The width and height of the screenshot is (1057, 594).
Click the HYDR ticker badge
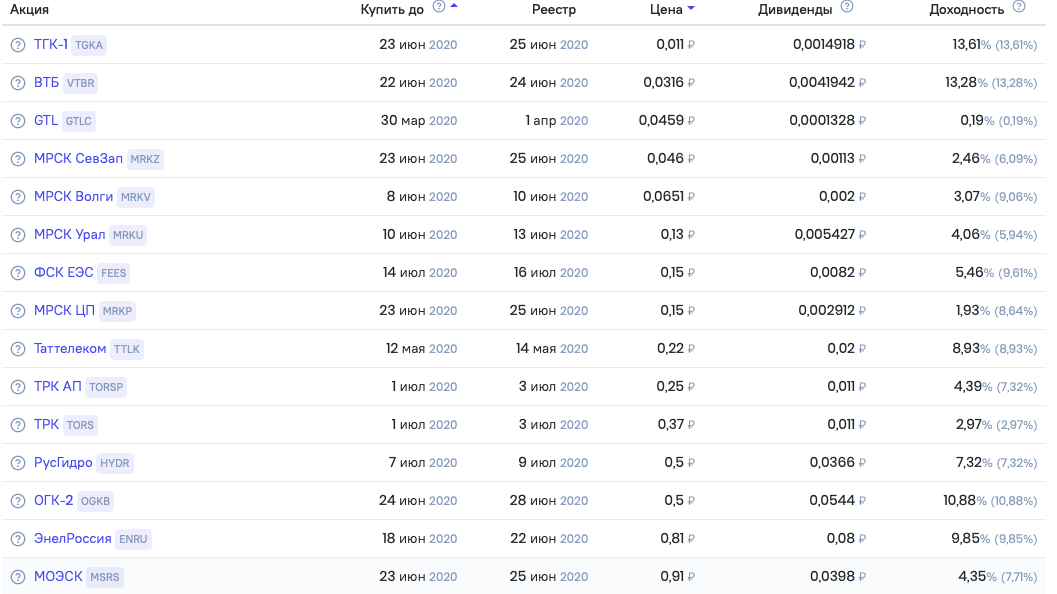[x=115, y=464]
